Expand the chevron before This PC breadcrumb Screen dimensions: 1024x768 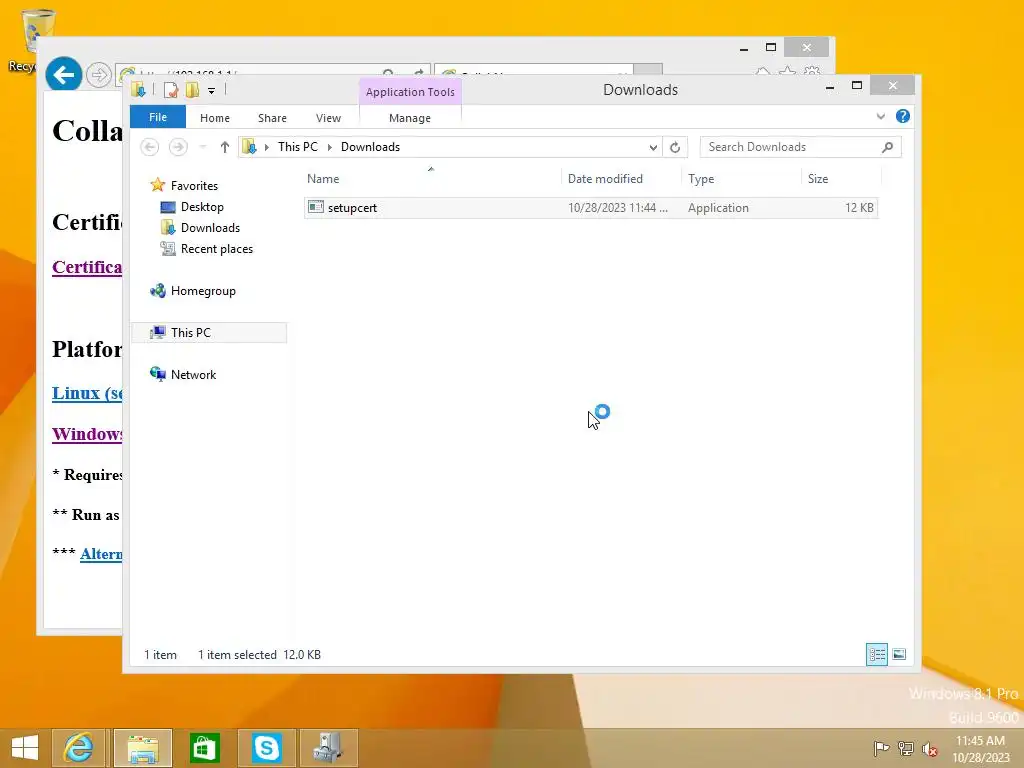point(266,147)
